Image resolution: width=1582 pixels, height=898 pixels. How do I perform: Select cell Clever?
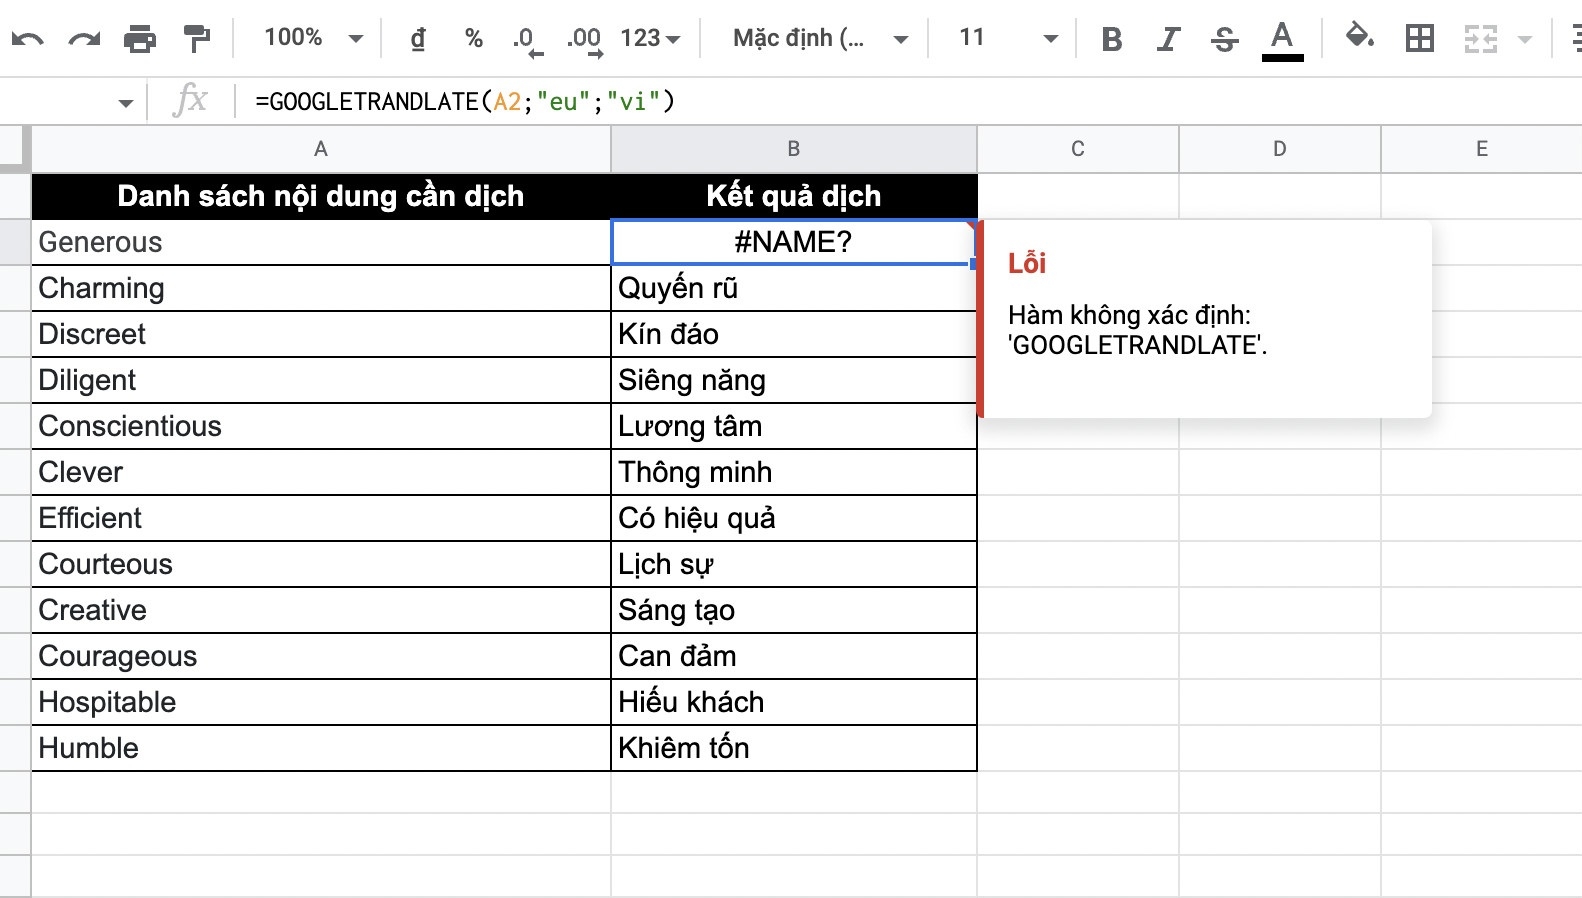pos(321,472)
